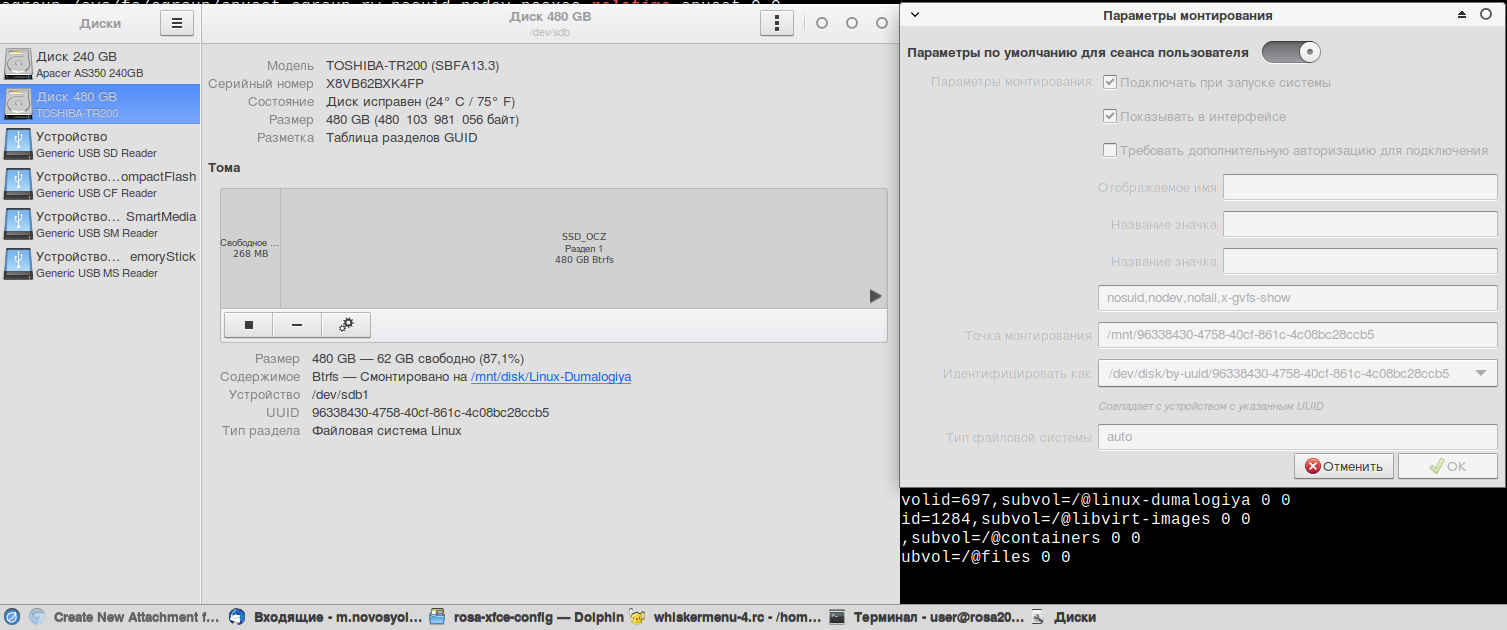
Task: Delete the partition with the minus button
Action: tap(297, 325)
